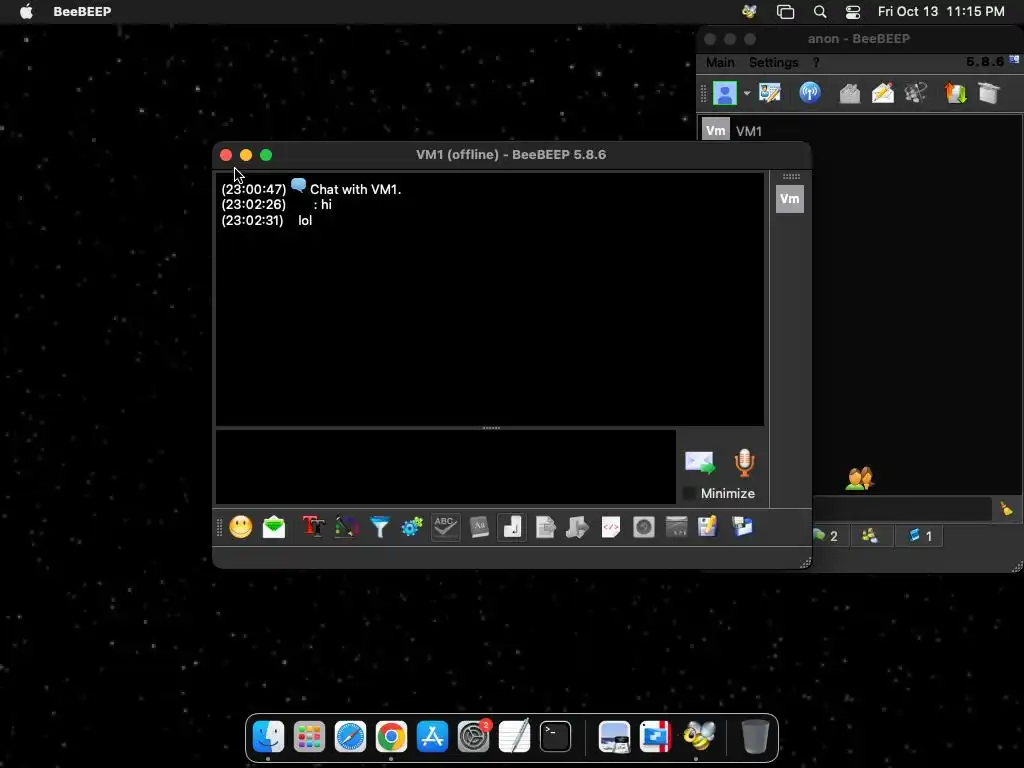1024x768 pixels.
Task: Click the blue user status icon
Action: (725, 93)
